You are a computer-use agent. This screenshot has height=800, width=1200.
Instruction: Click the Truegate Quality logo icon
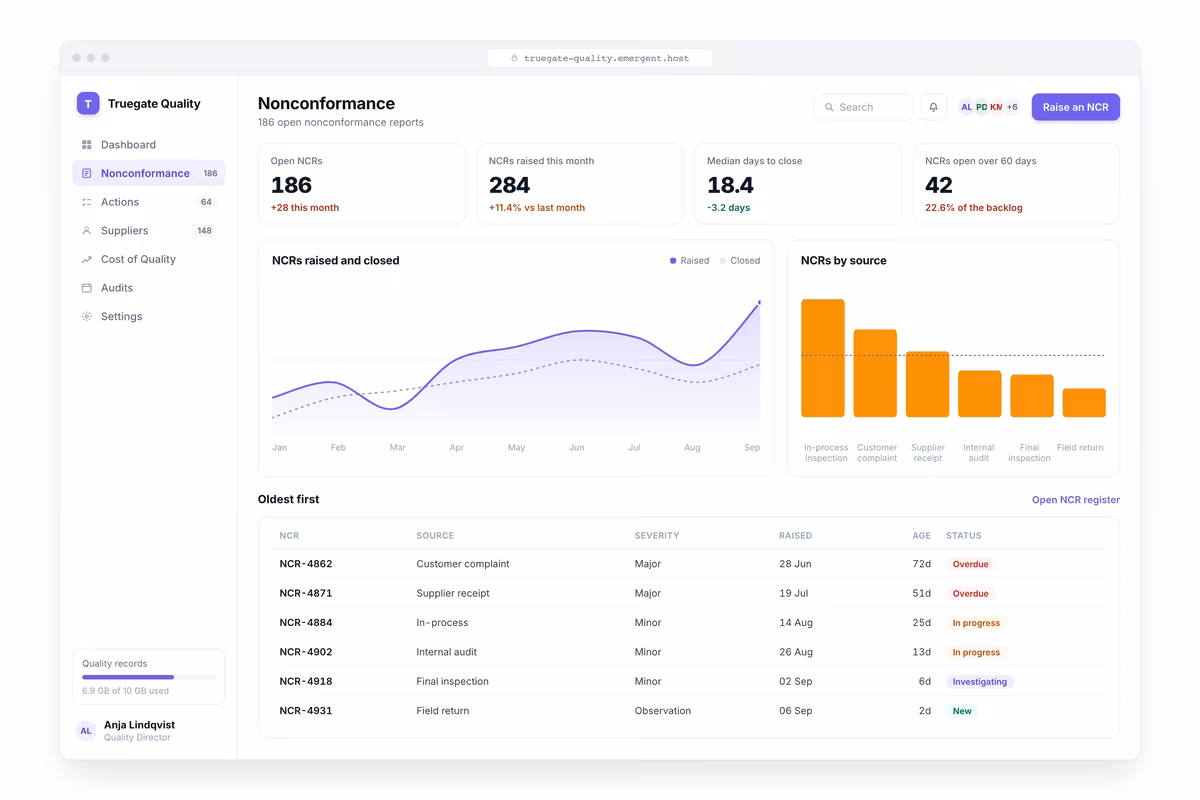88,103
